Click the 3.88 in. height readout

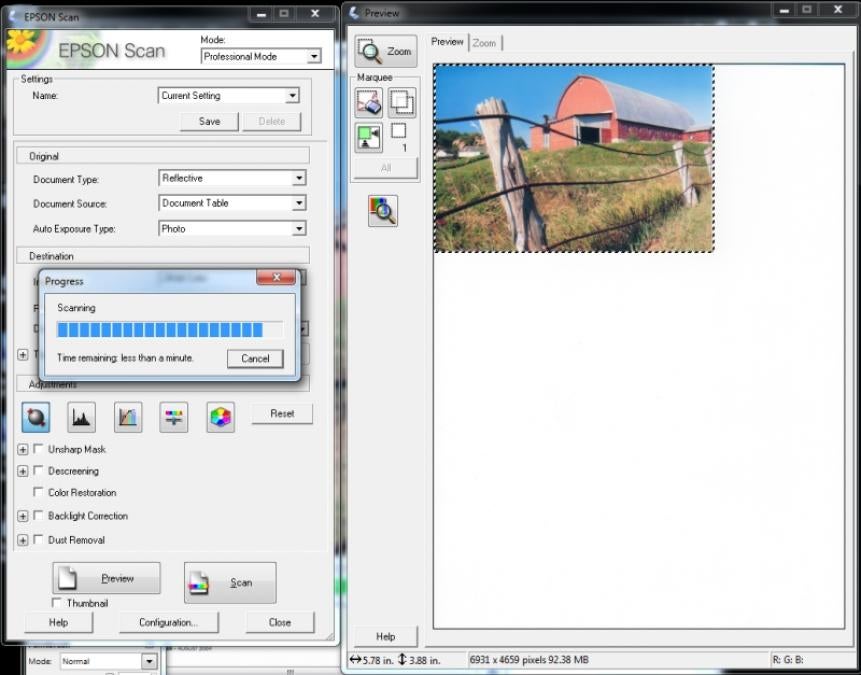click(418, 660)
